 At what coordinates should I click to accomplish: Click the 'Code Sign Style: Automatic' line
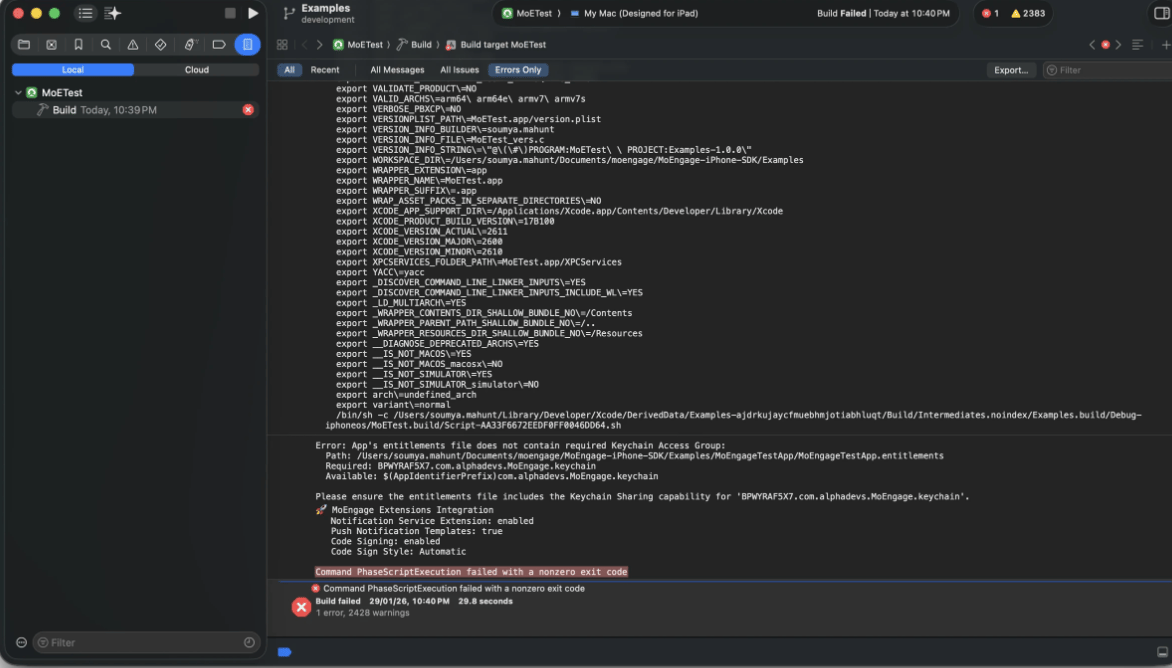pyautogui.click(x=398, y=551)
